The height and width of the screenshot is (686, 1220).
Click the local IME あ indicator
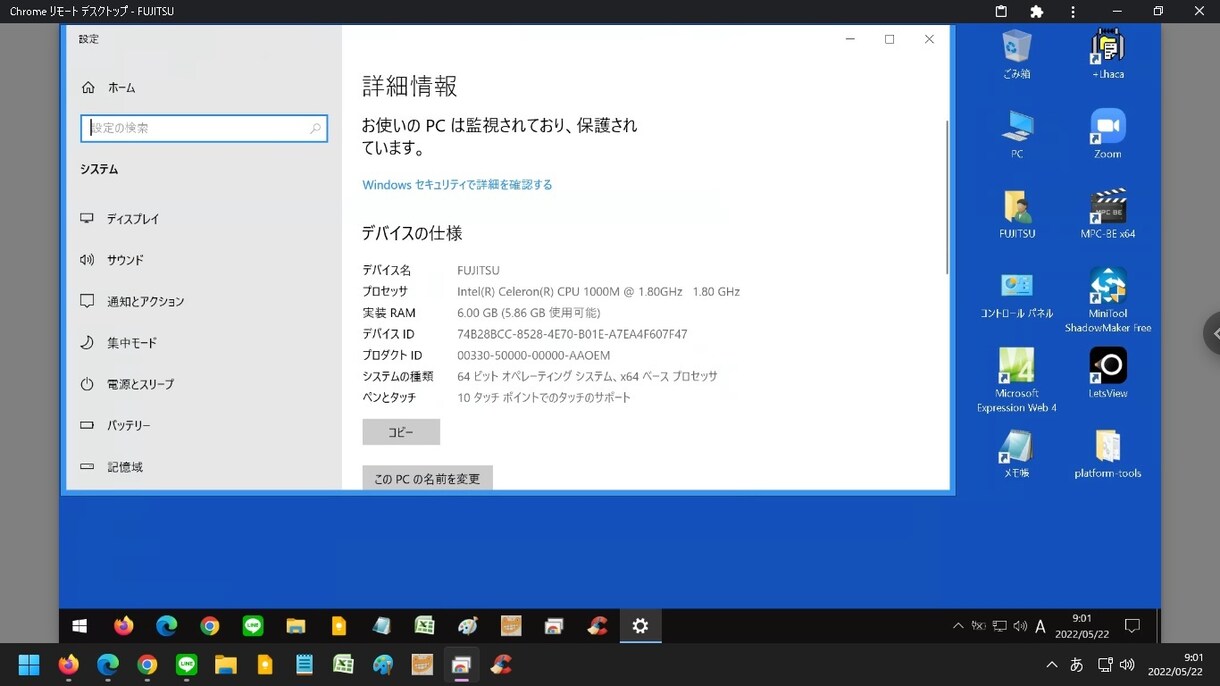point(1077,665)
